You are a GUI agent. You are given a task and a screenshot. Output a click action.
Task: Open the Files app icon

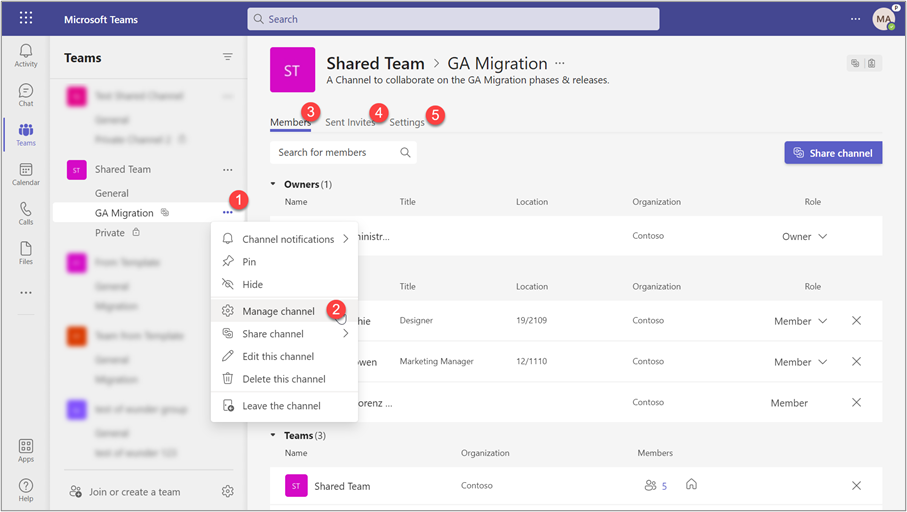pyautogui.click(x=26, y=253)
